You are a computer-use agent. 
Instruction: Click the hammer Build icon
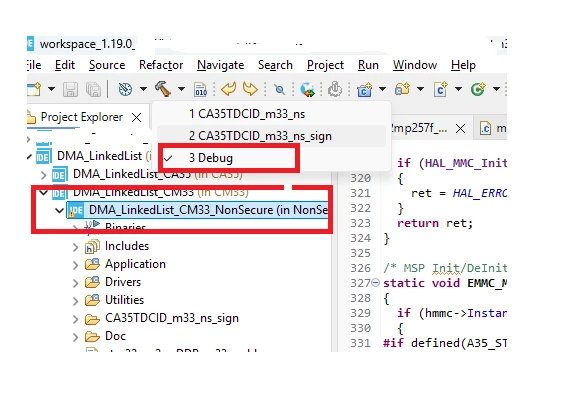163,89
